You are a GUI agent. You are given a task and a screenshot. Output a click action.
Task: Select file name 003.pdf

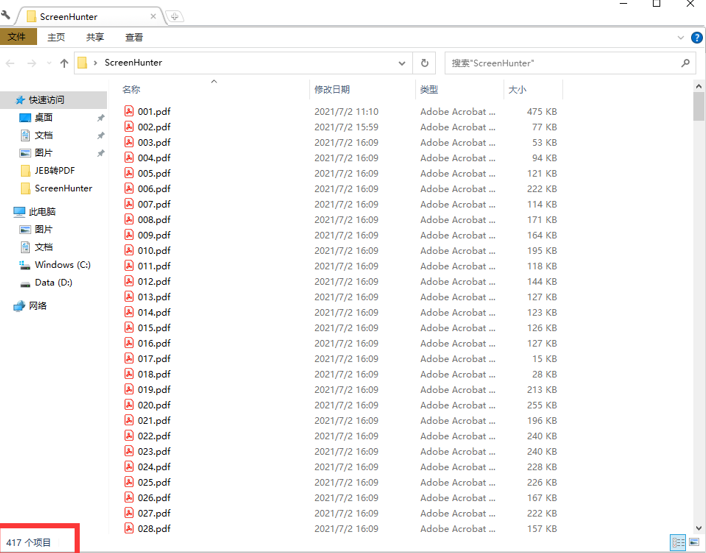pyautogui.click(x=154, y=143)
